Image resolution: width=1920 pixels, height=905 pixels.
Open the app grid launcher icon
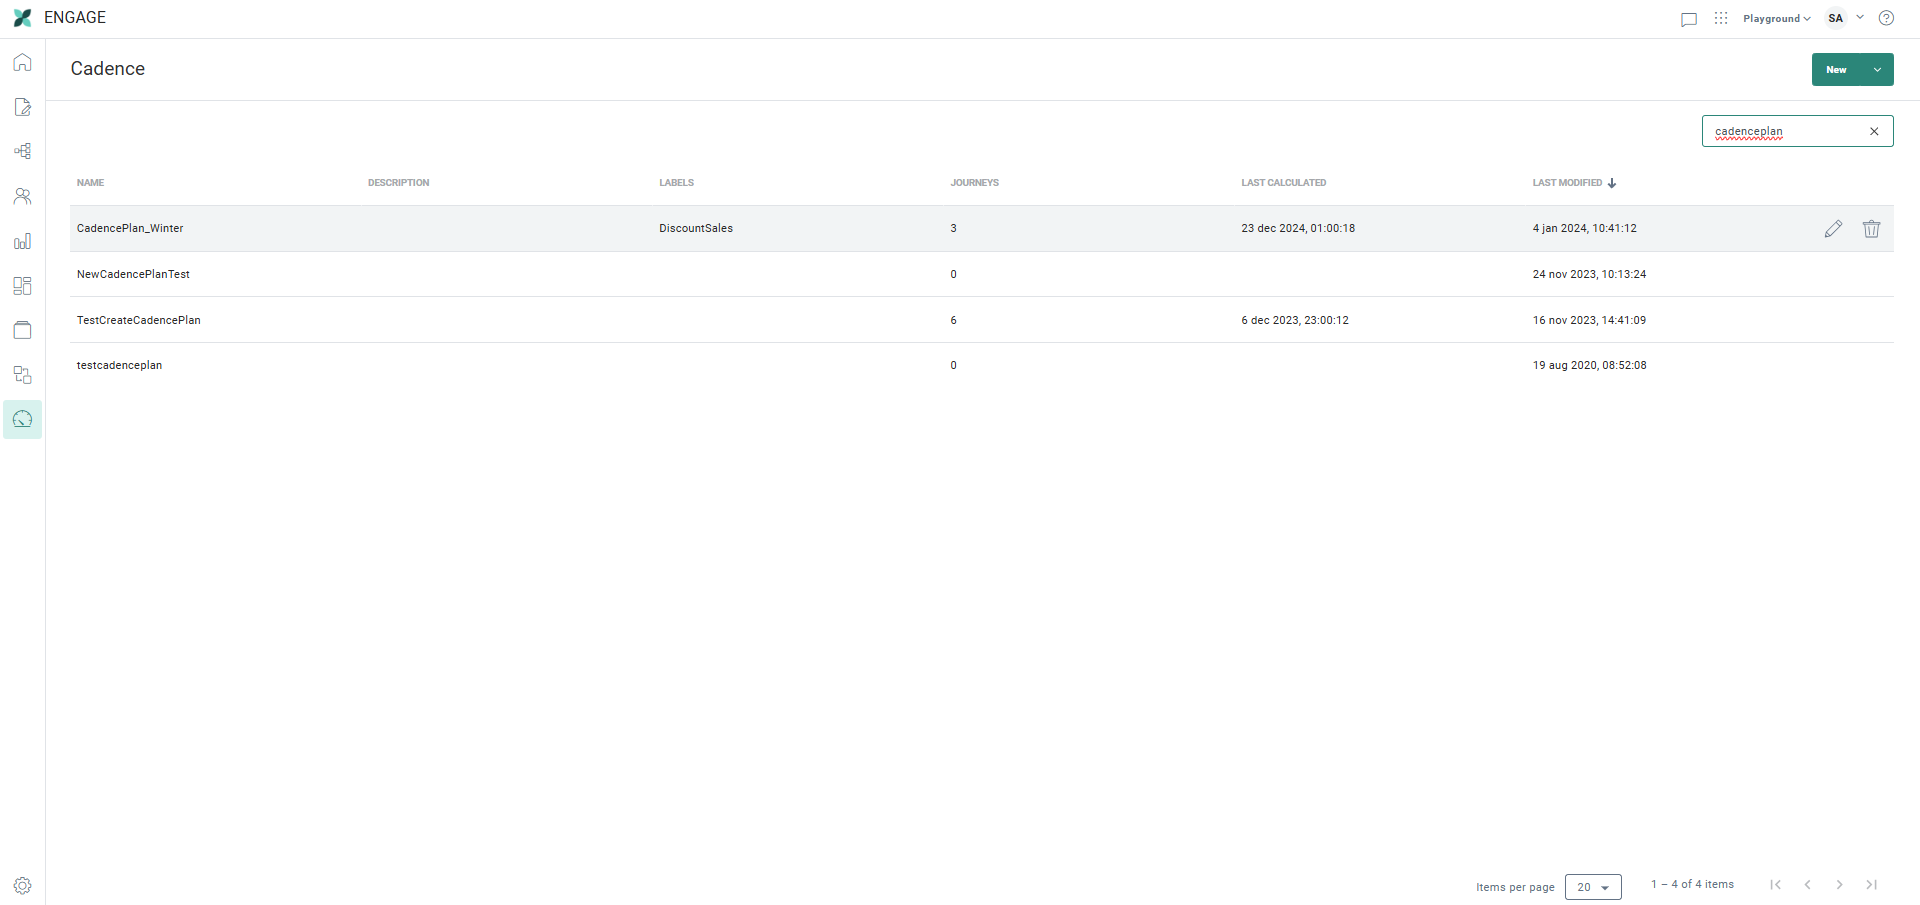[x=1720, y=18]
